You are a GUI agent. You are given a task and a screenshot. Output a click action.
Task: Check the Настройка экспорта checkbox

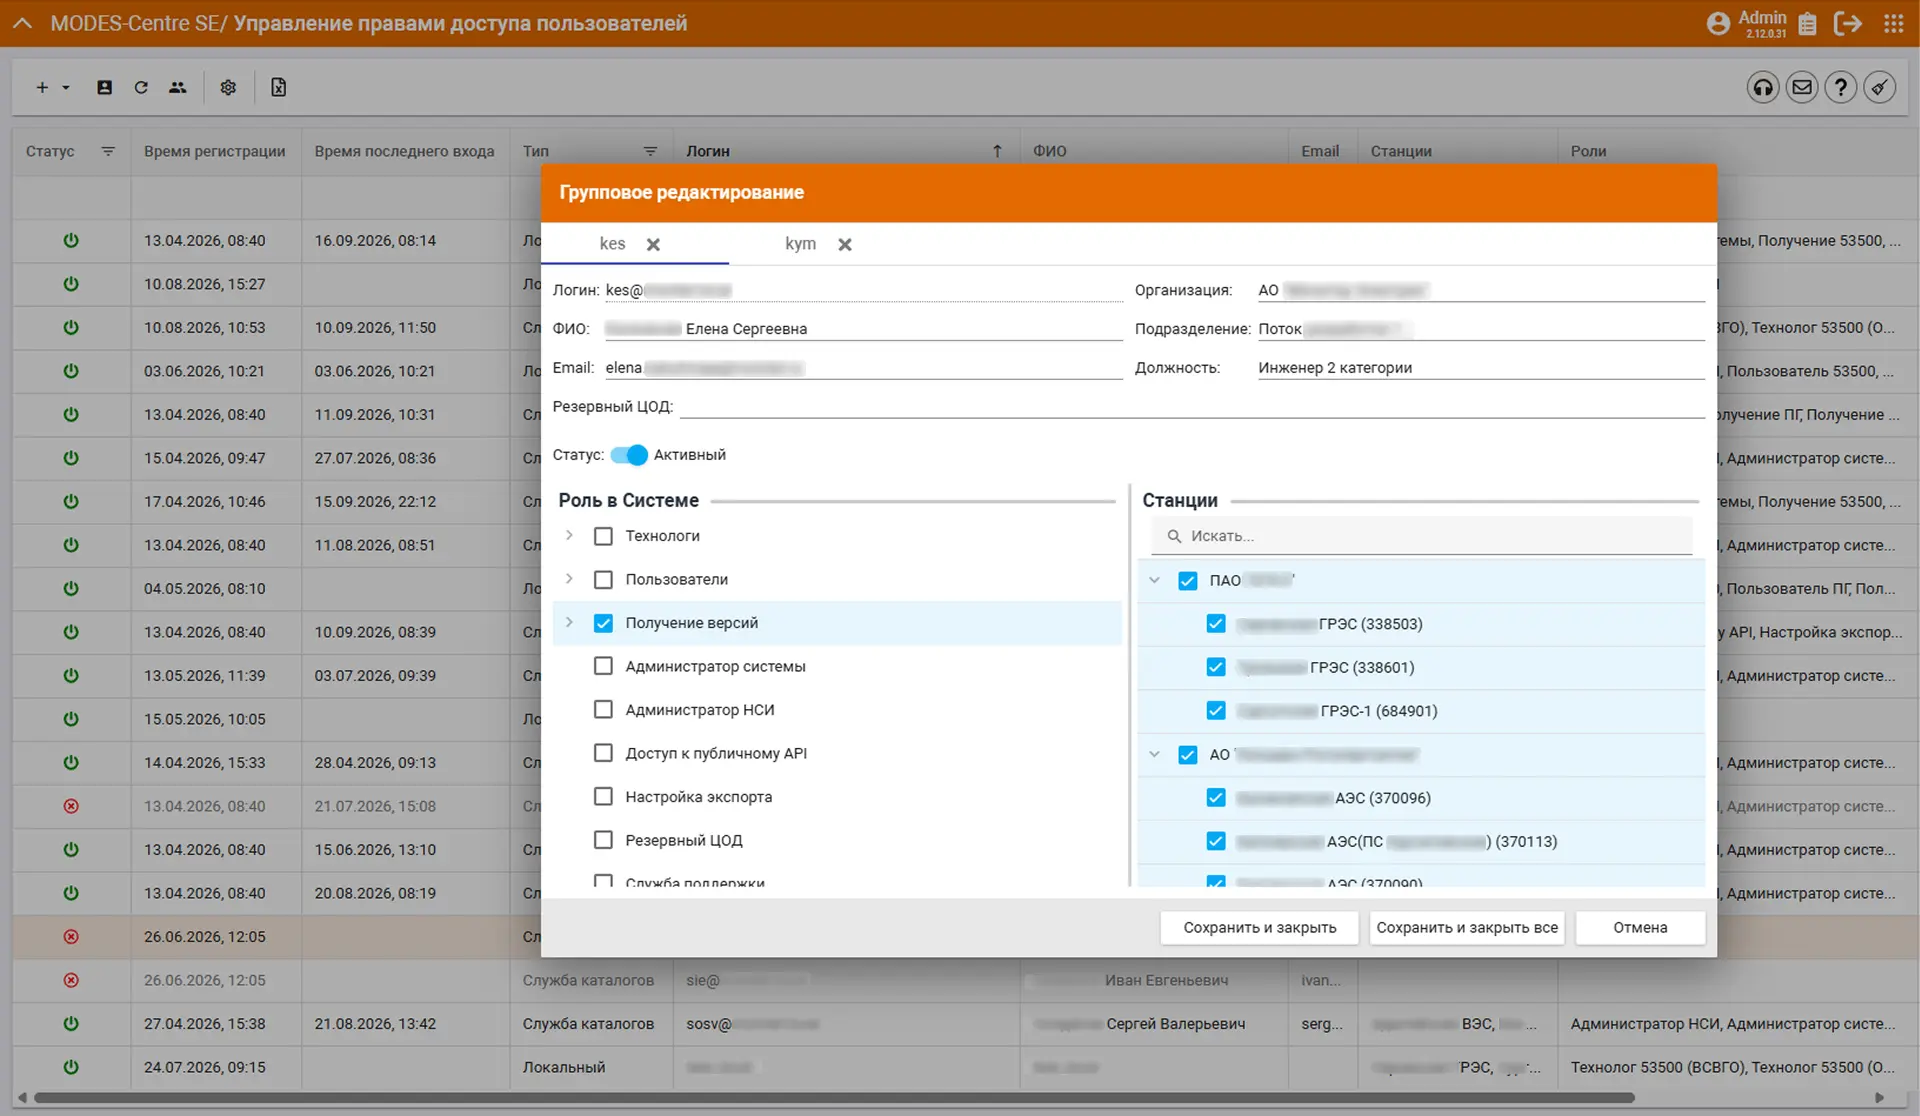603,797
